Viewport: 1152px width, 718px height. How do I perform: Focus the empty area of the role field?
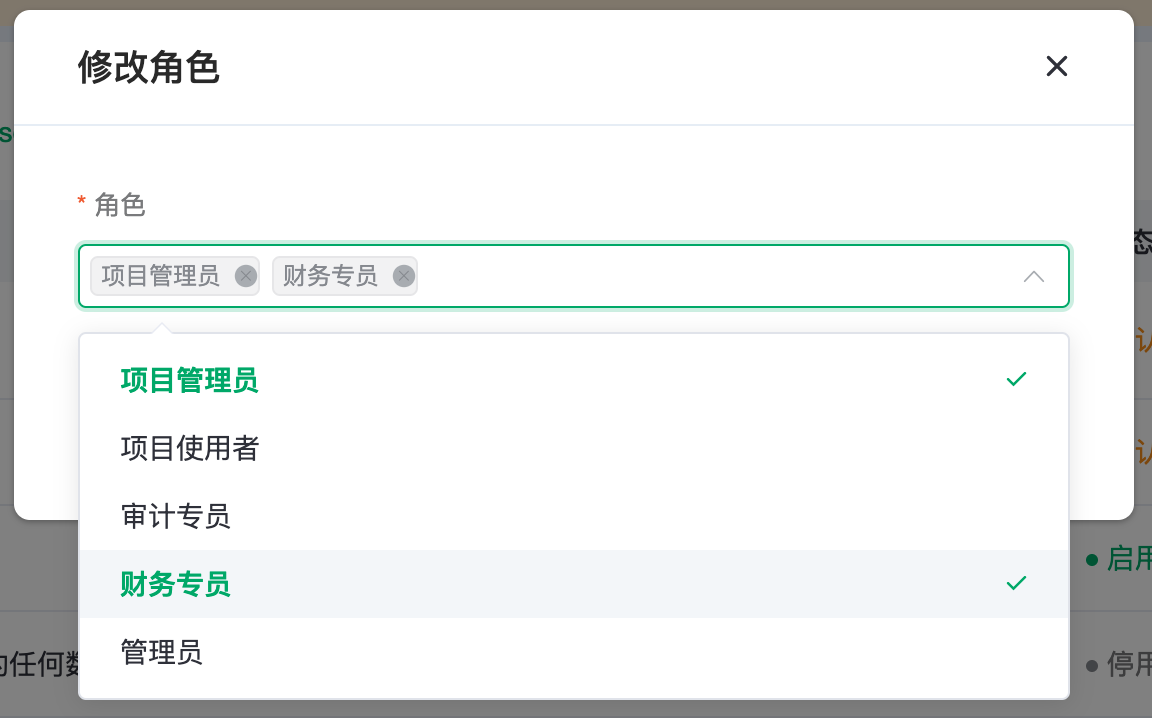[700, 276]
